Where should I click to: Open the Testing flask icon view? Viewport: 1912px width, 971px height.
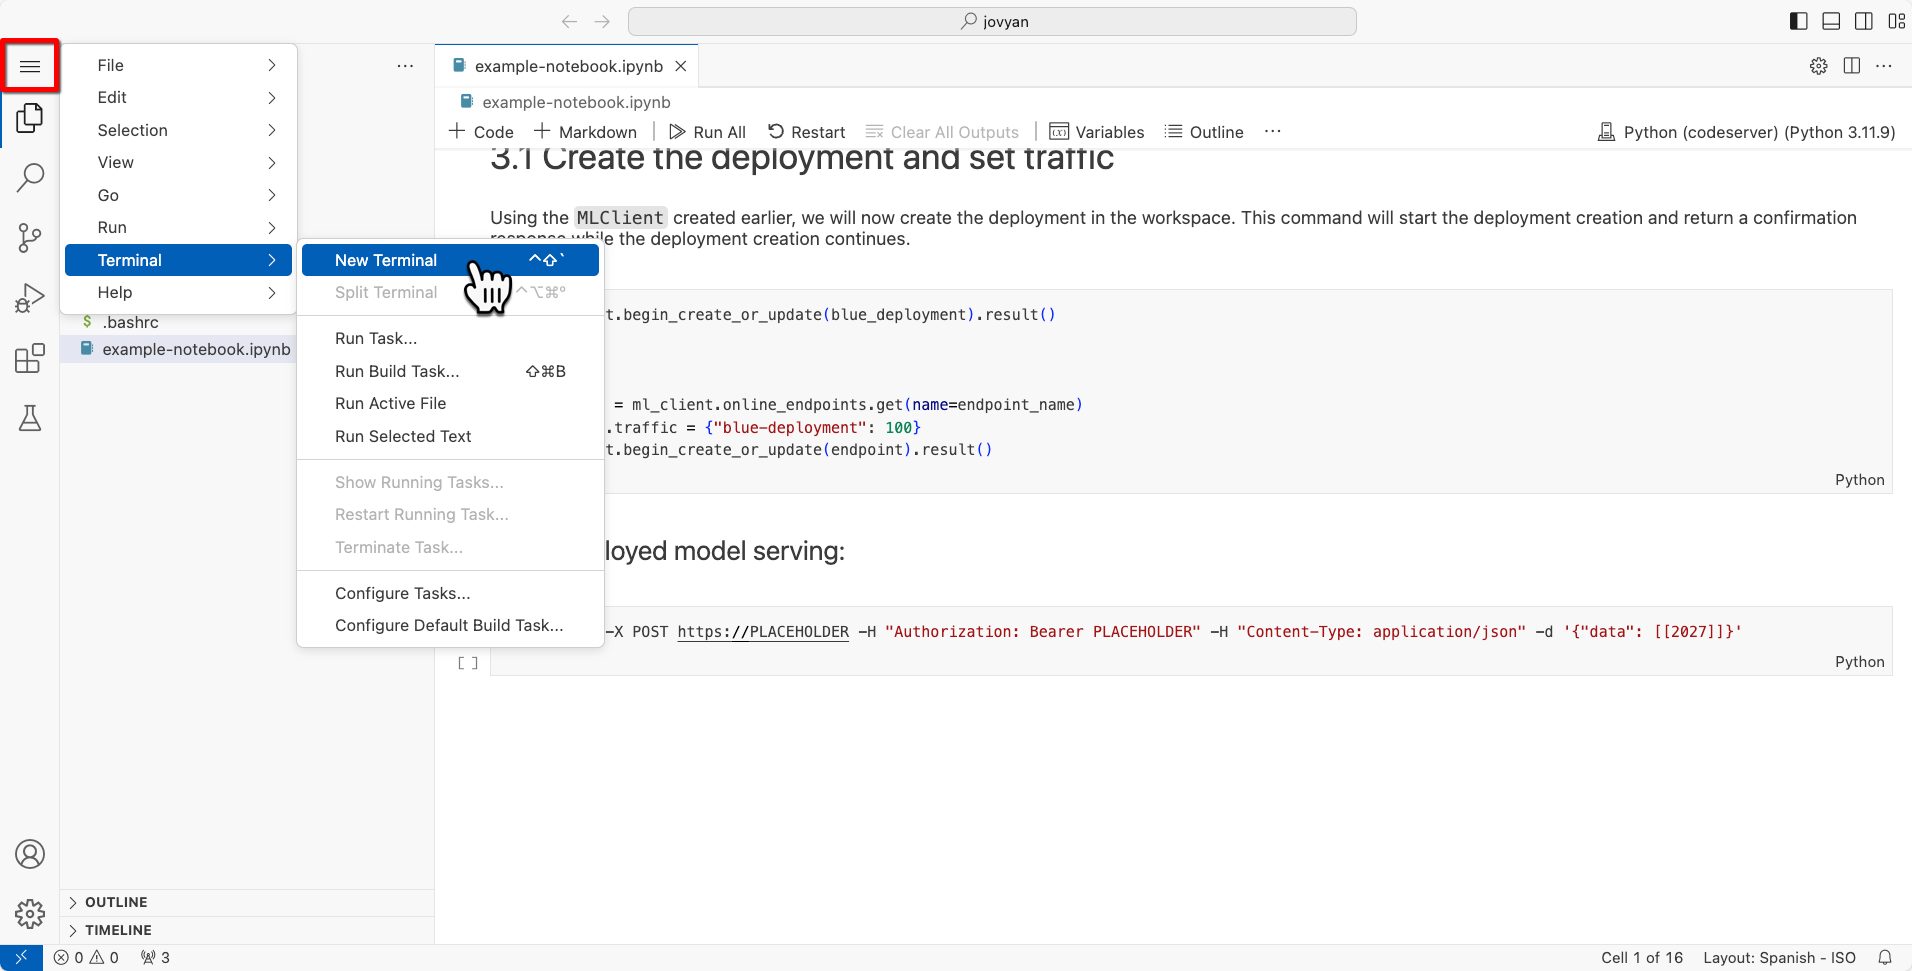(x=30, y=418)
